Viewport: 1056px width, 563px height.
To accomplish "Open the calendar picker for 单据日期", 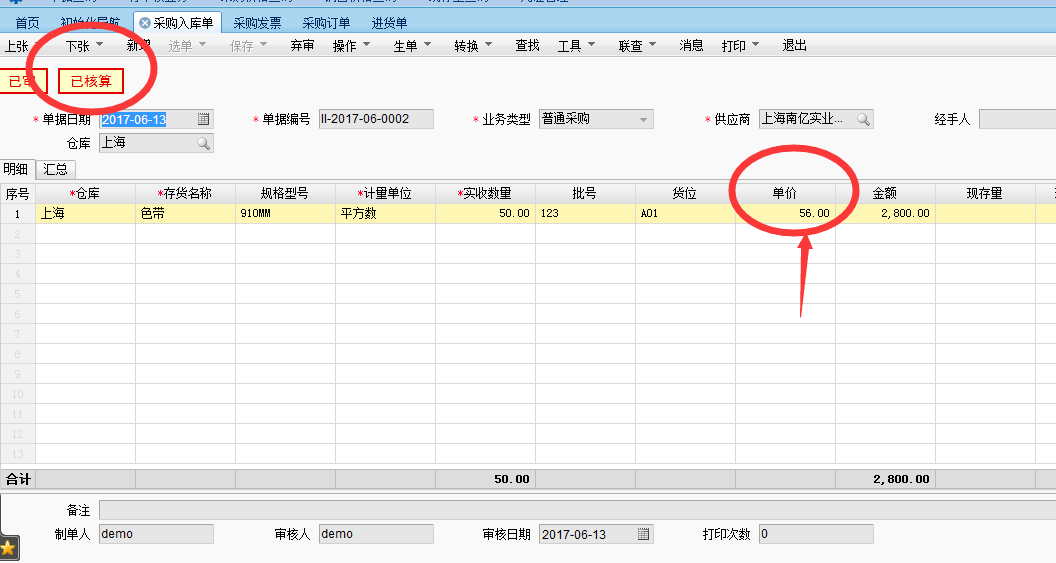I will pos(204,119).
